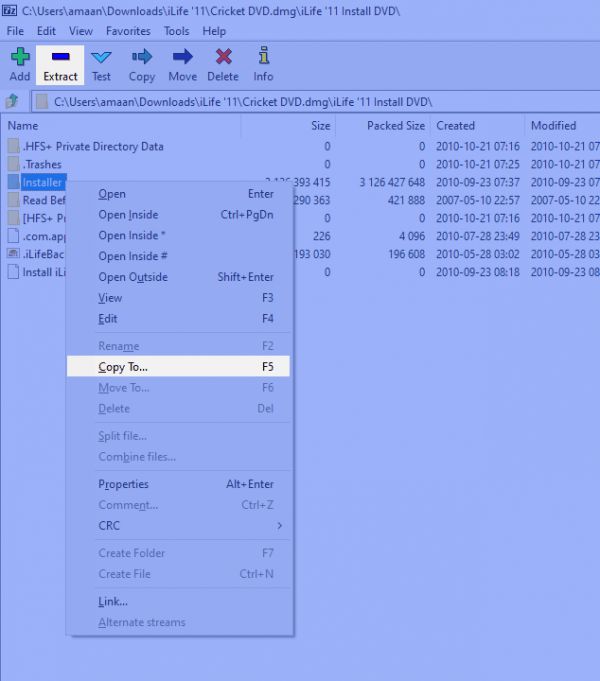The width and height of the screenshot is (600, 681).
Task: Open the Tools menu
Action: click(x=177, y=31)
